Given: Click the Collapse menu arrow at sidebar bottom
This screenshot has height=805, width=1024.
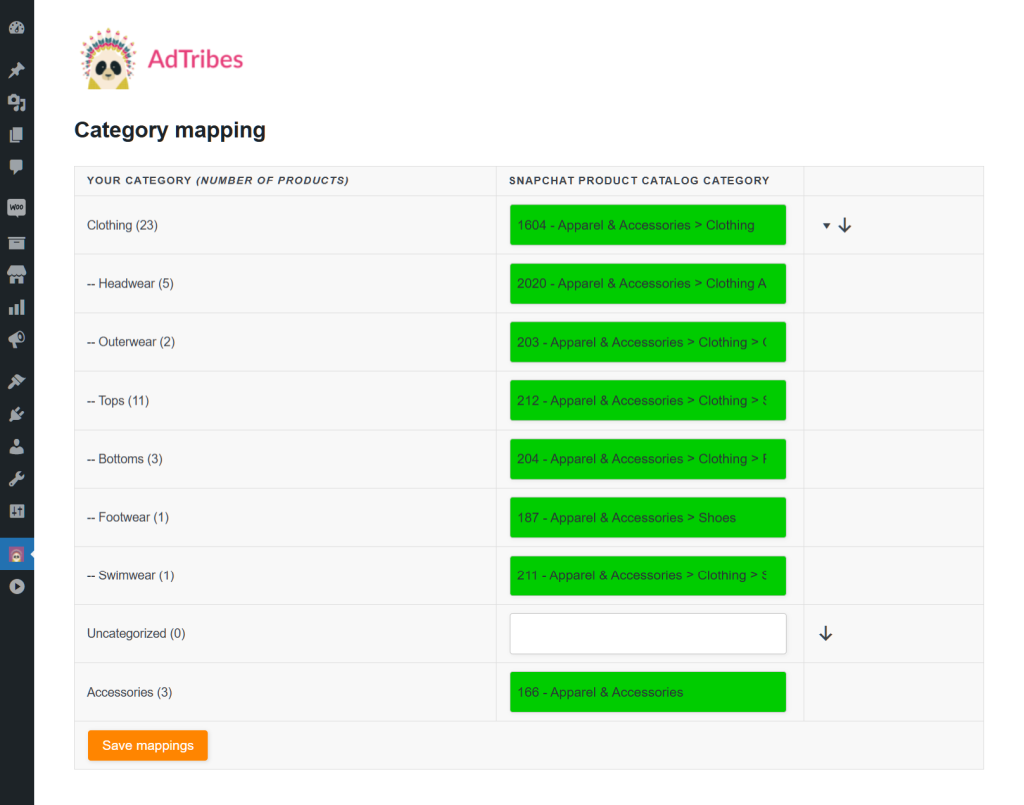Looking at the screenshot, I should point(16,587).
